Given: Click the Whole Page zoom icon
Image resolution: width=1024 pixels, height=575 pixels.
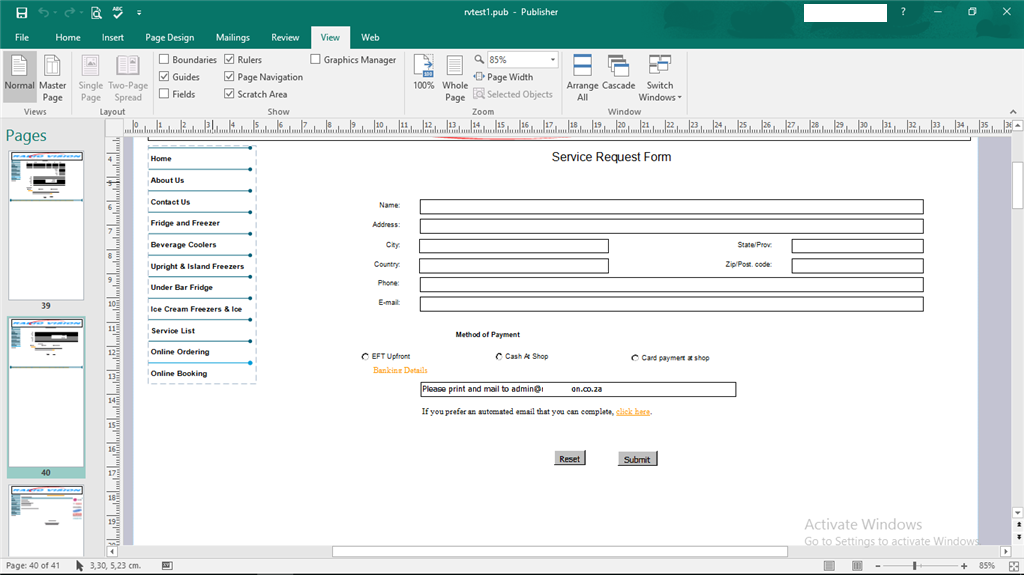Looking at the screenshot, I should coord(455,77).
